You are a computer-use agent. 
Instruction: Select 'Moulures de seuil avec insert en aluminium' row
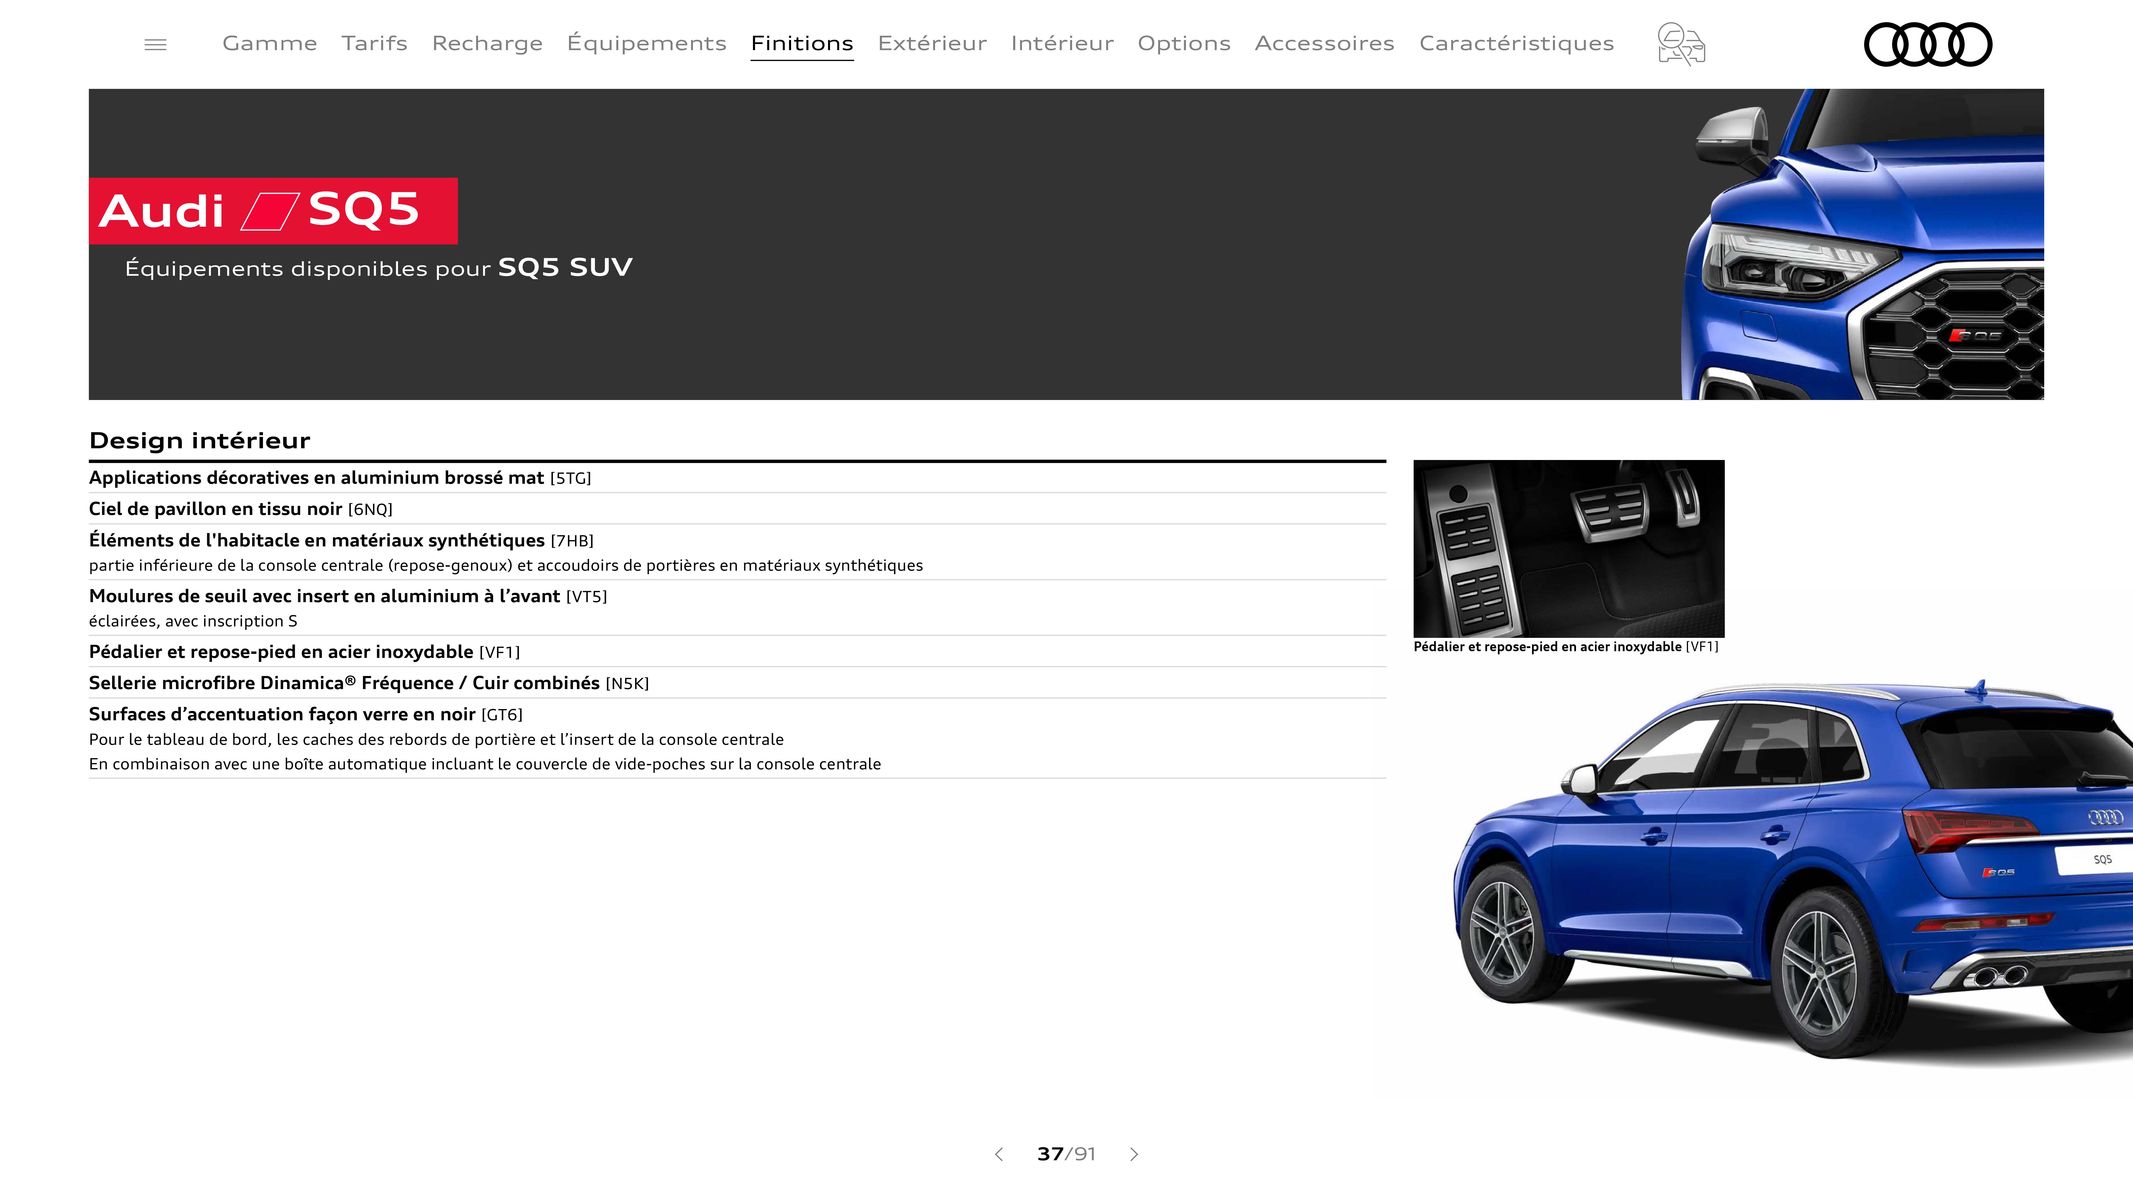tap(737, 608)
